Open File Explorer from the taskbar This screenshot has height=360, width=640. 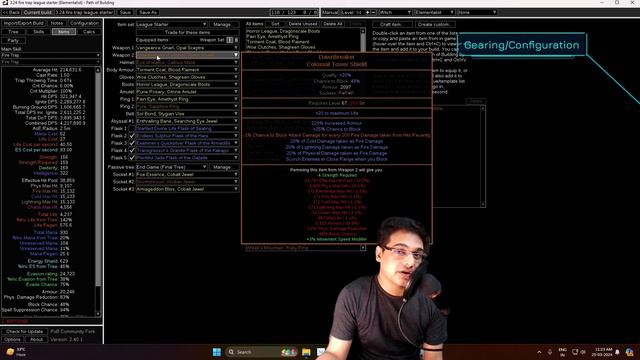point(306,352)
